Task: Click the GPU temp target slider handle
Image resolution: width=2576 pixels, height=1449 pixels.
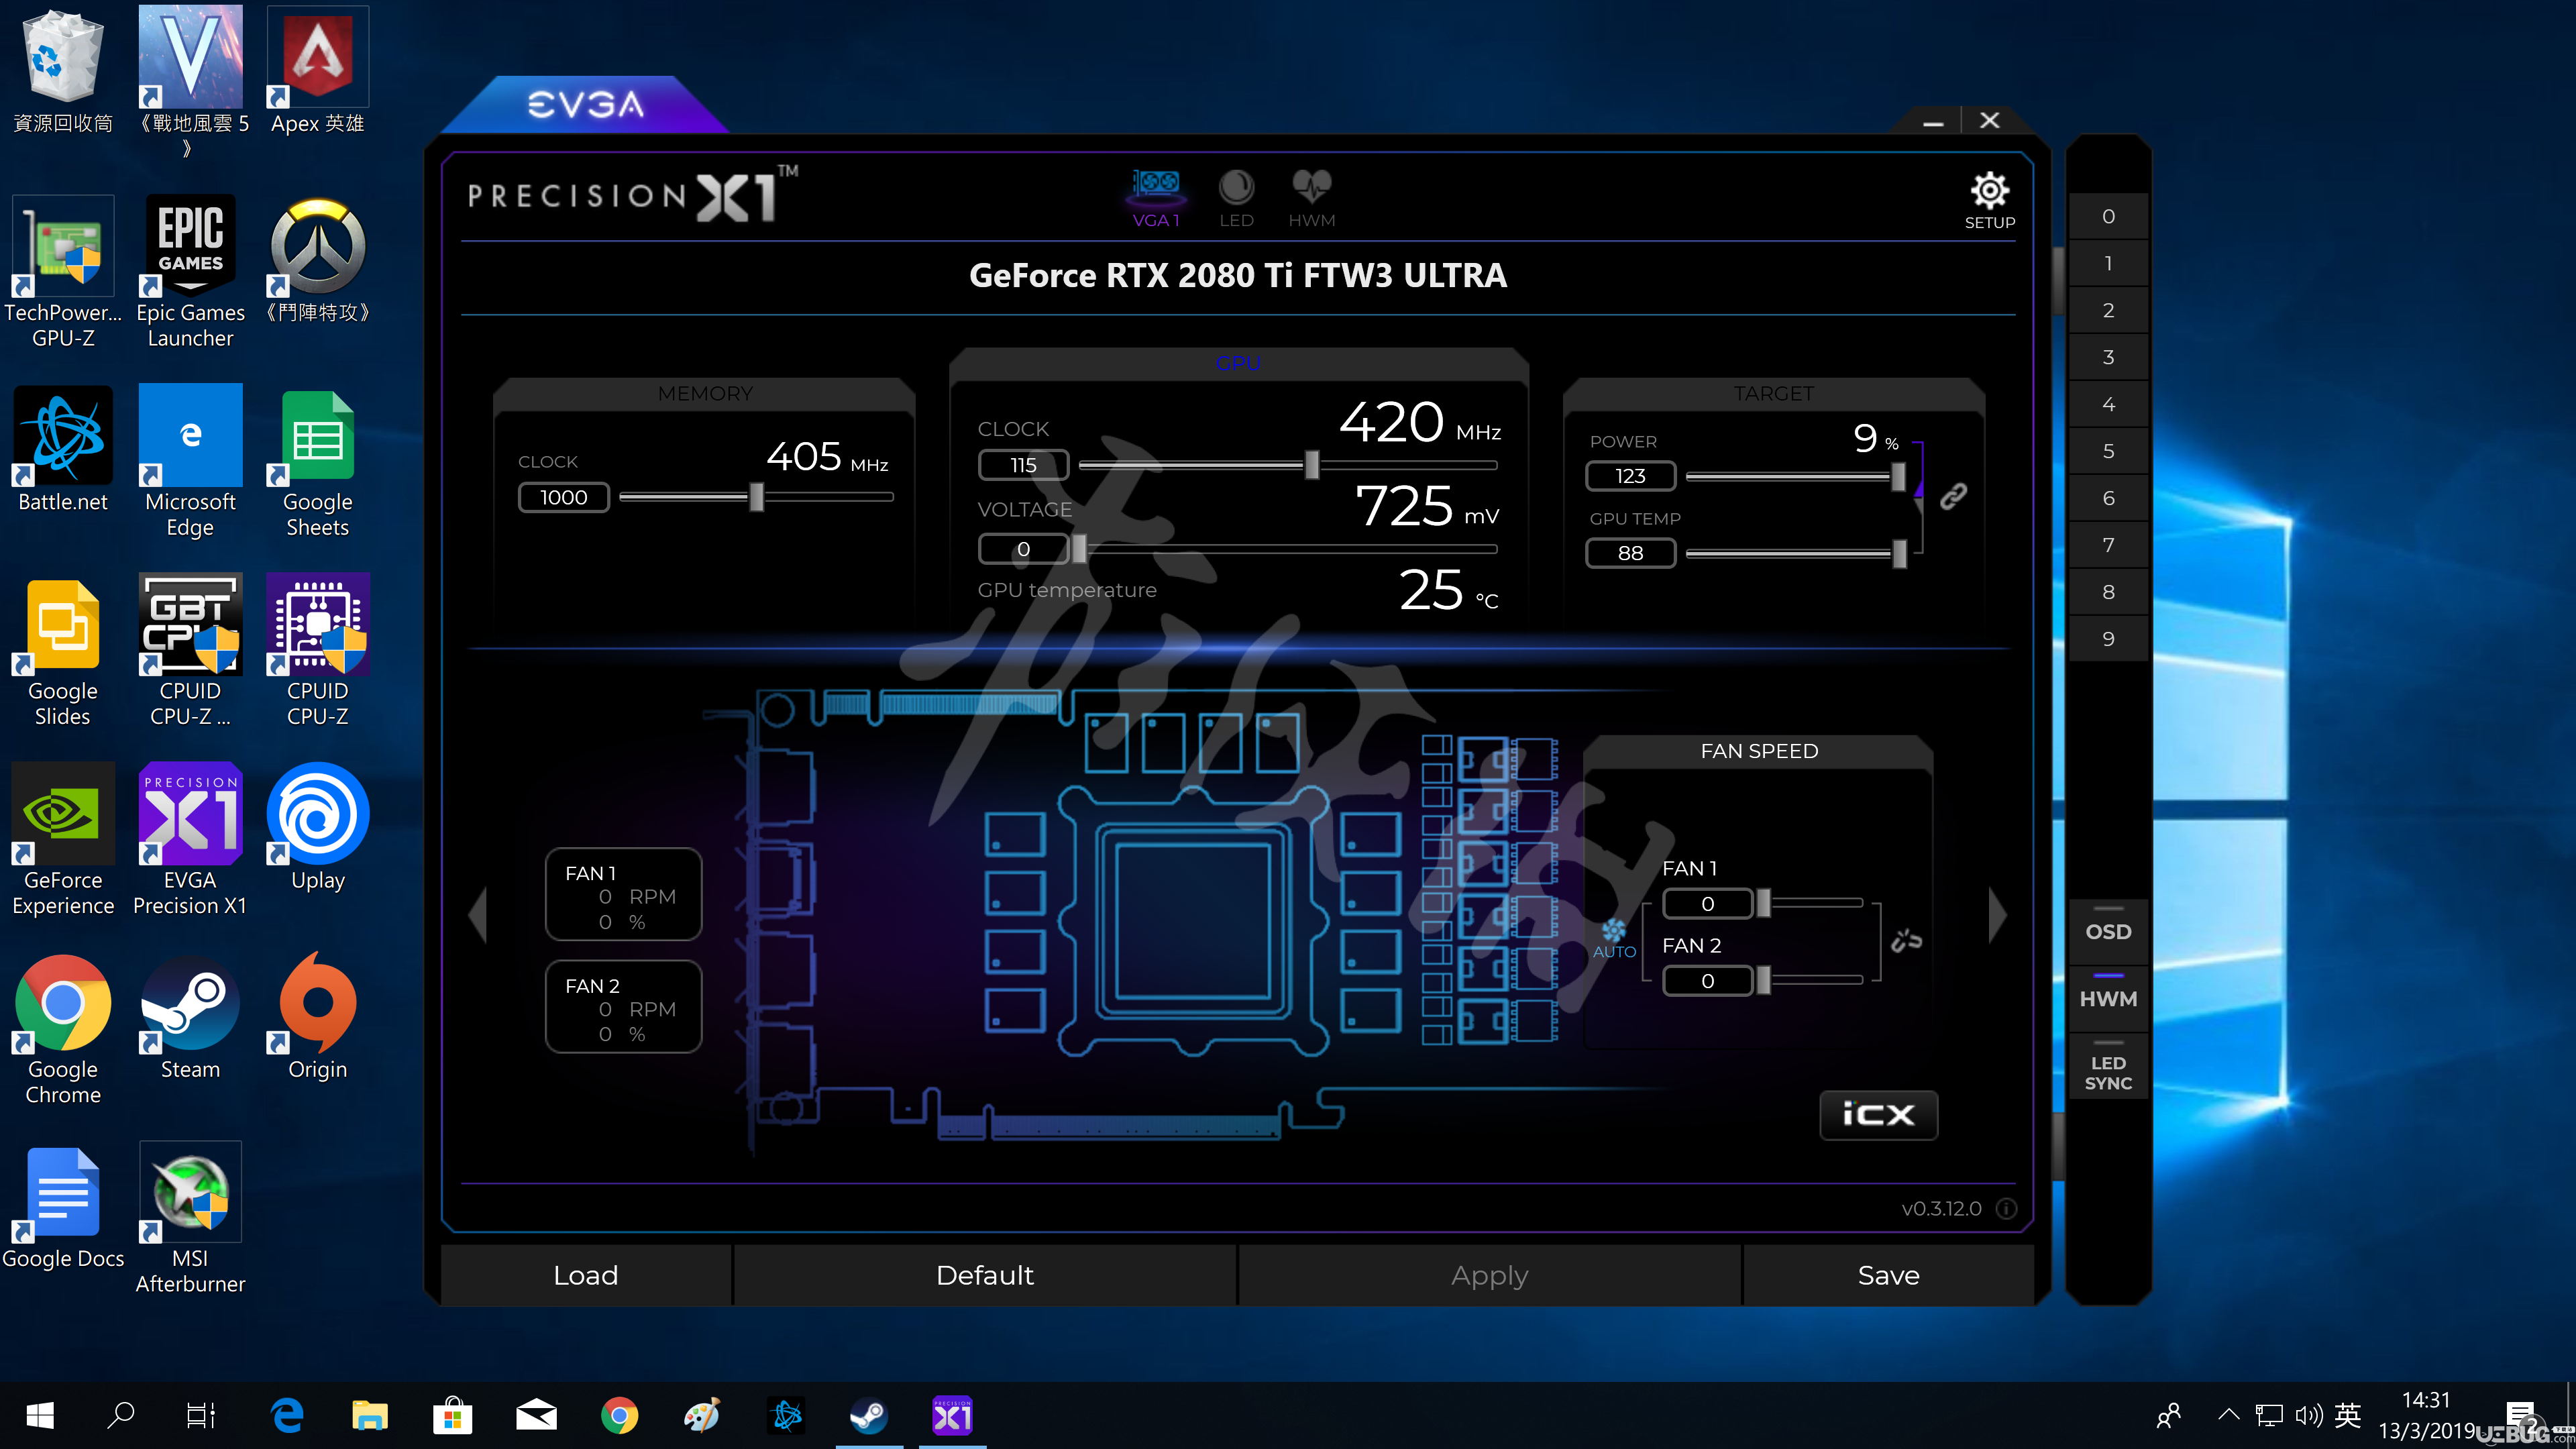Action: tap(1899, 553)
